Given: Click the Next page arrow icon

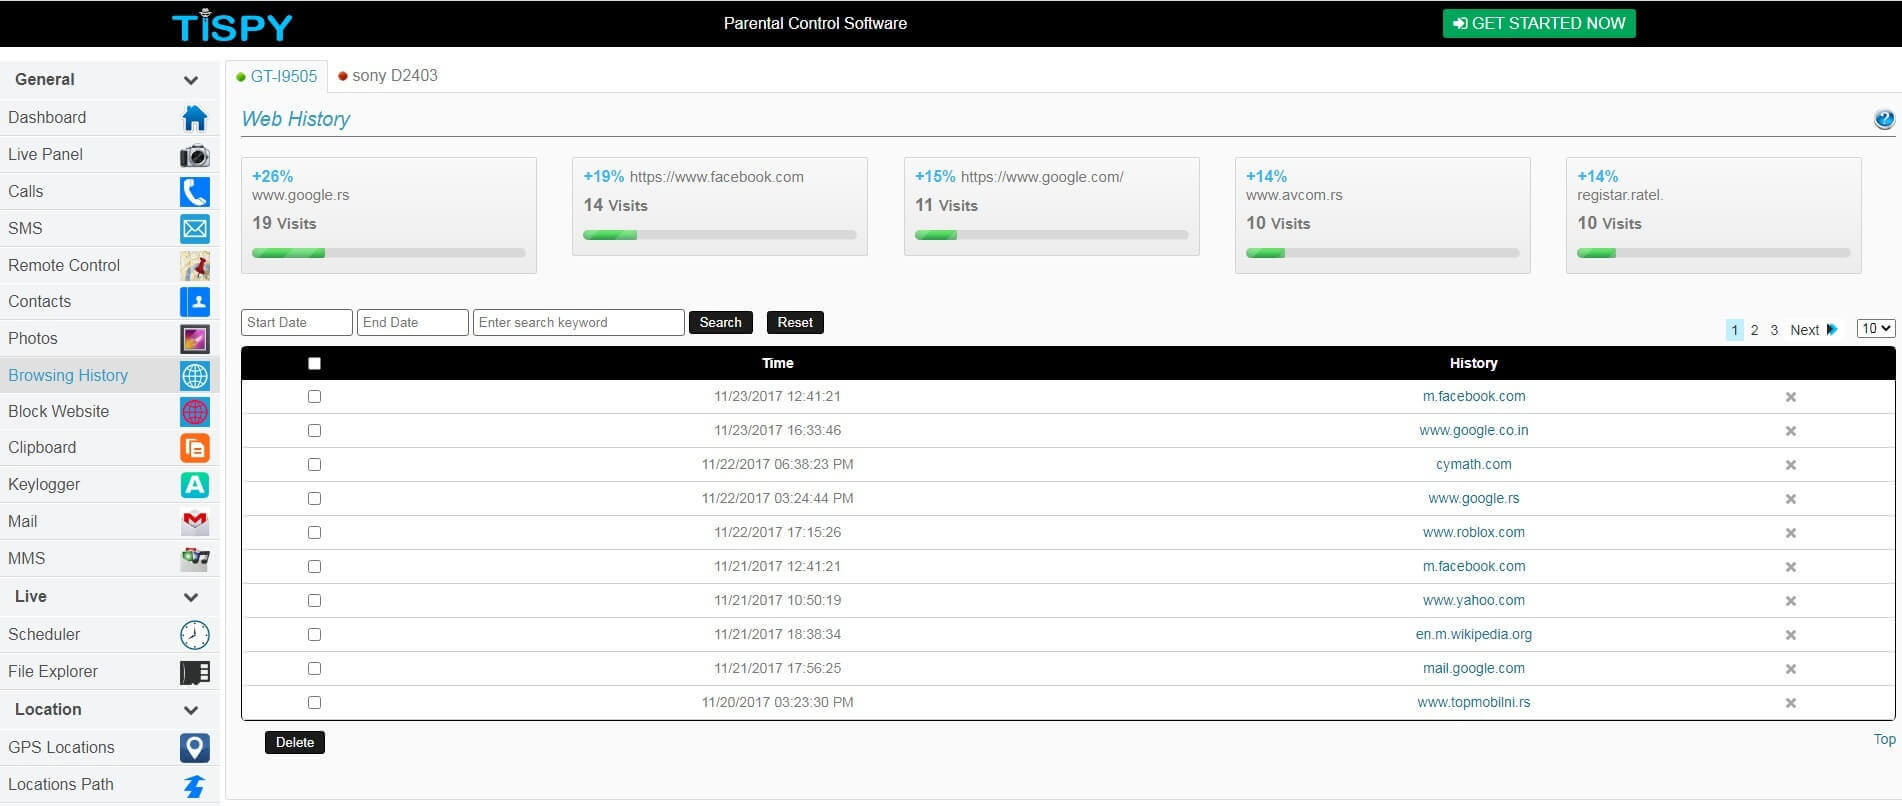Looking at the screenshot, I should coord(1832,329).
